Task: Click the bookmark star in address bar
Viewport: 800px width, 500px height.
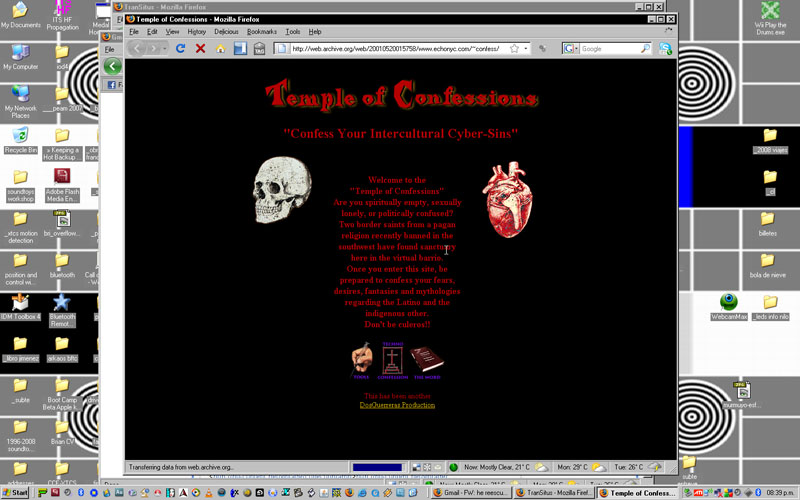Action: tap(514, 48)
